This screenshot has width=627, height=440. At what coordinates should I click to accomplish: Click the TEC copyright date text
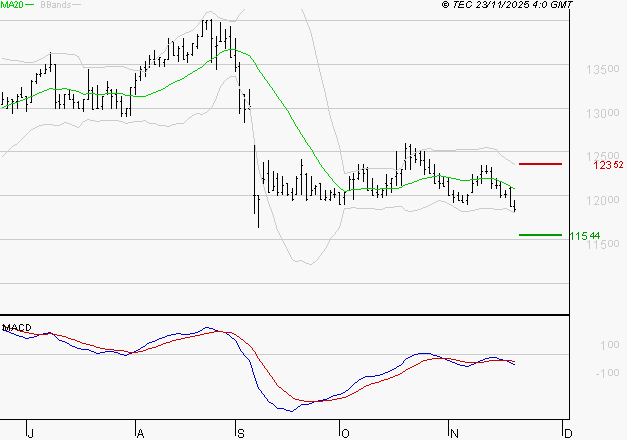pos(507,4)
